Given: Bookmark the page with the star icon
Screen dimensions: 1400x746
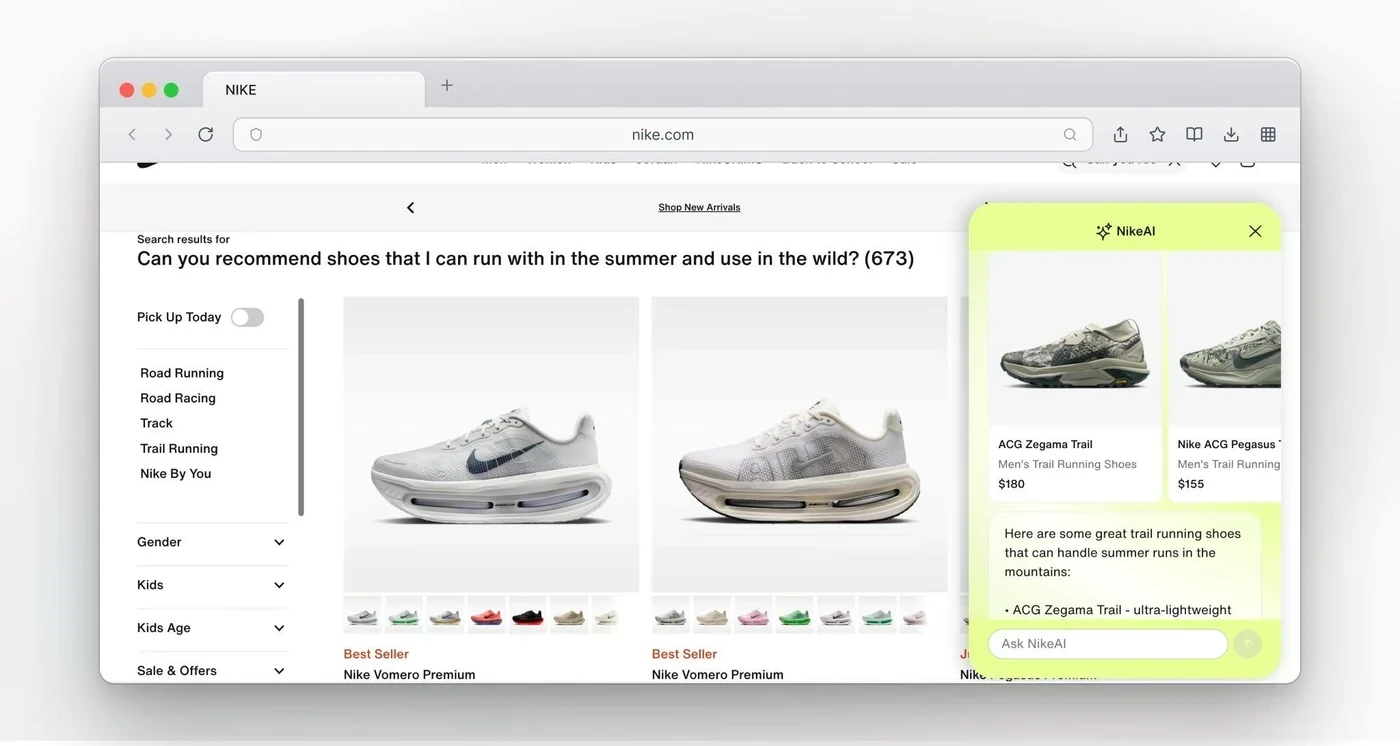Looking at the screenshot, I should pyautogui.click(x=1157, y=134).
